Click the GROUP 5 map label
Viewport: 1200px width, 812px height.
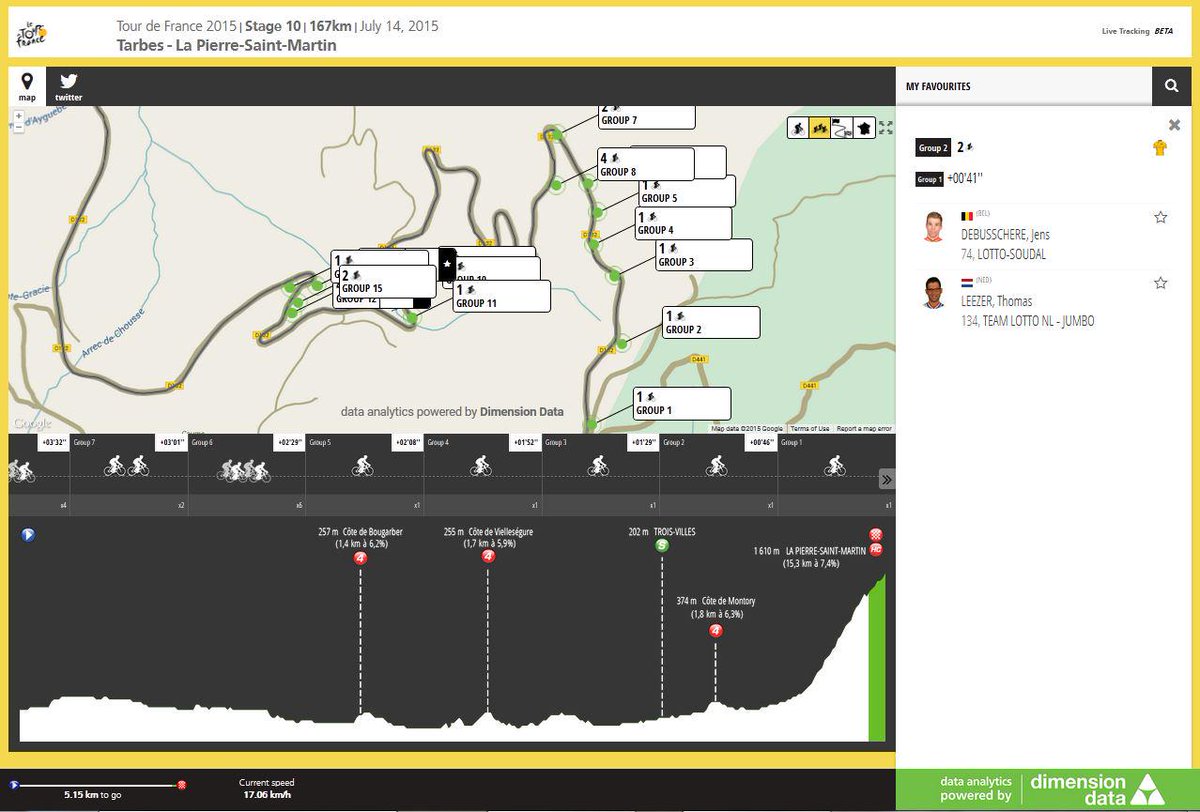686,191
